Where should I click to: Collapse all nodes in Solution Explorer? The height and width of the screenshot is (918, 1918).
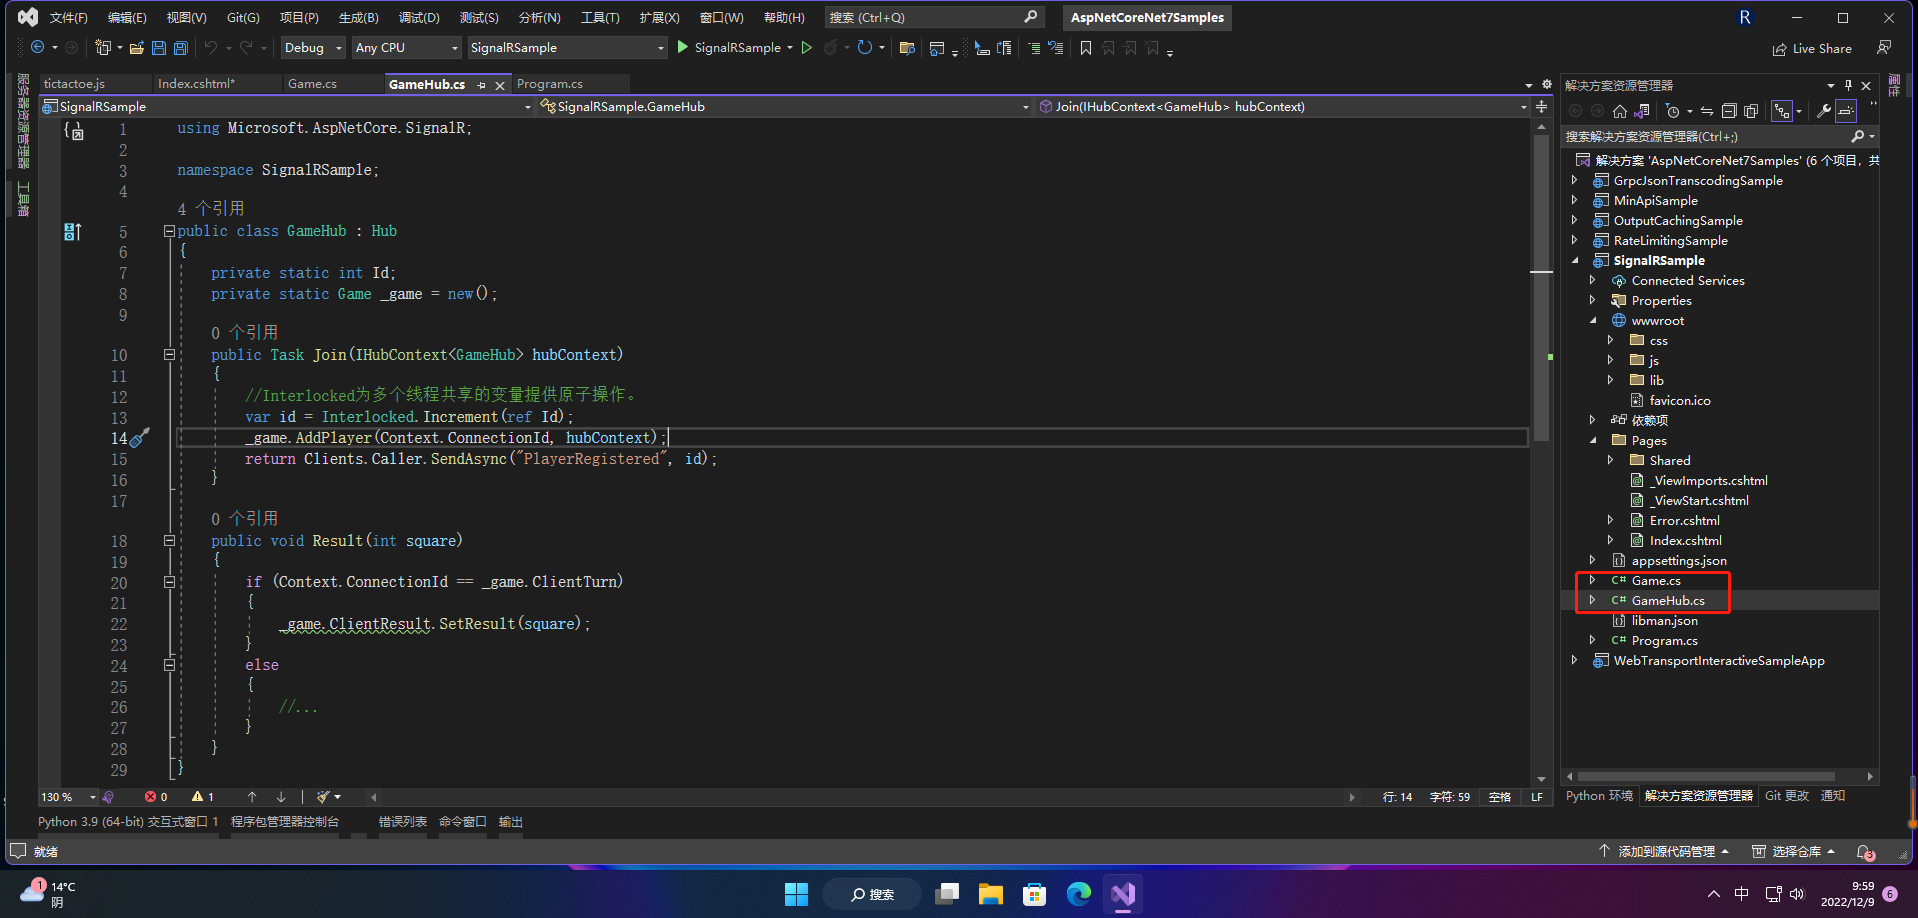(1729, 111)
